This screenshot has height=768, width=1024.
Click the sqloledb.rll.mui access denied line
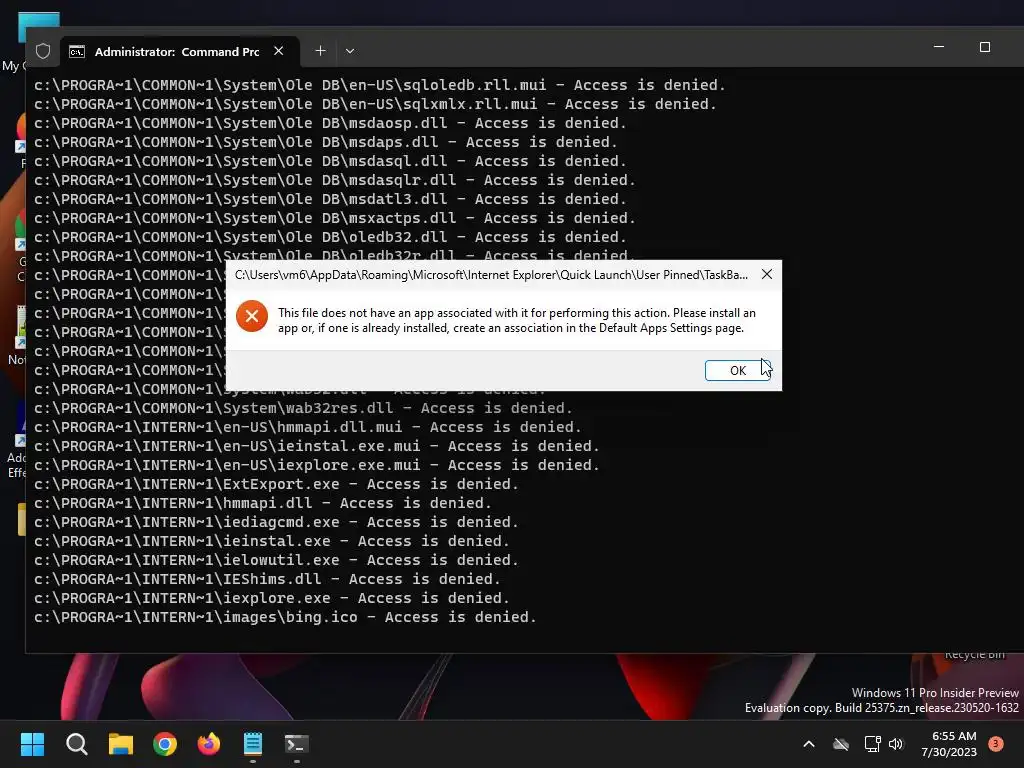(379, 85)
